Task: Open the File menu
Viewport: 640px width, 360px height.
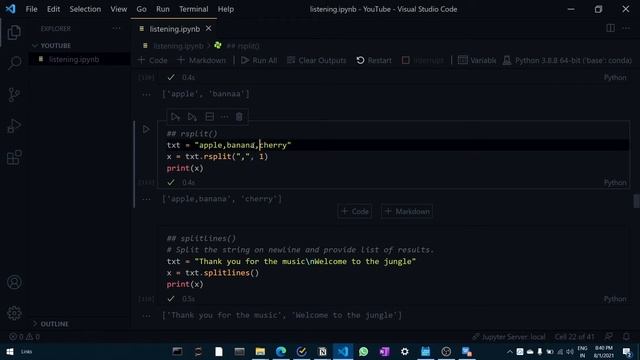Action: [31, 9]
